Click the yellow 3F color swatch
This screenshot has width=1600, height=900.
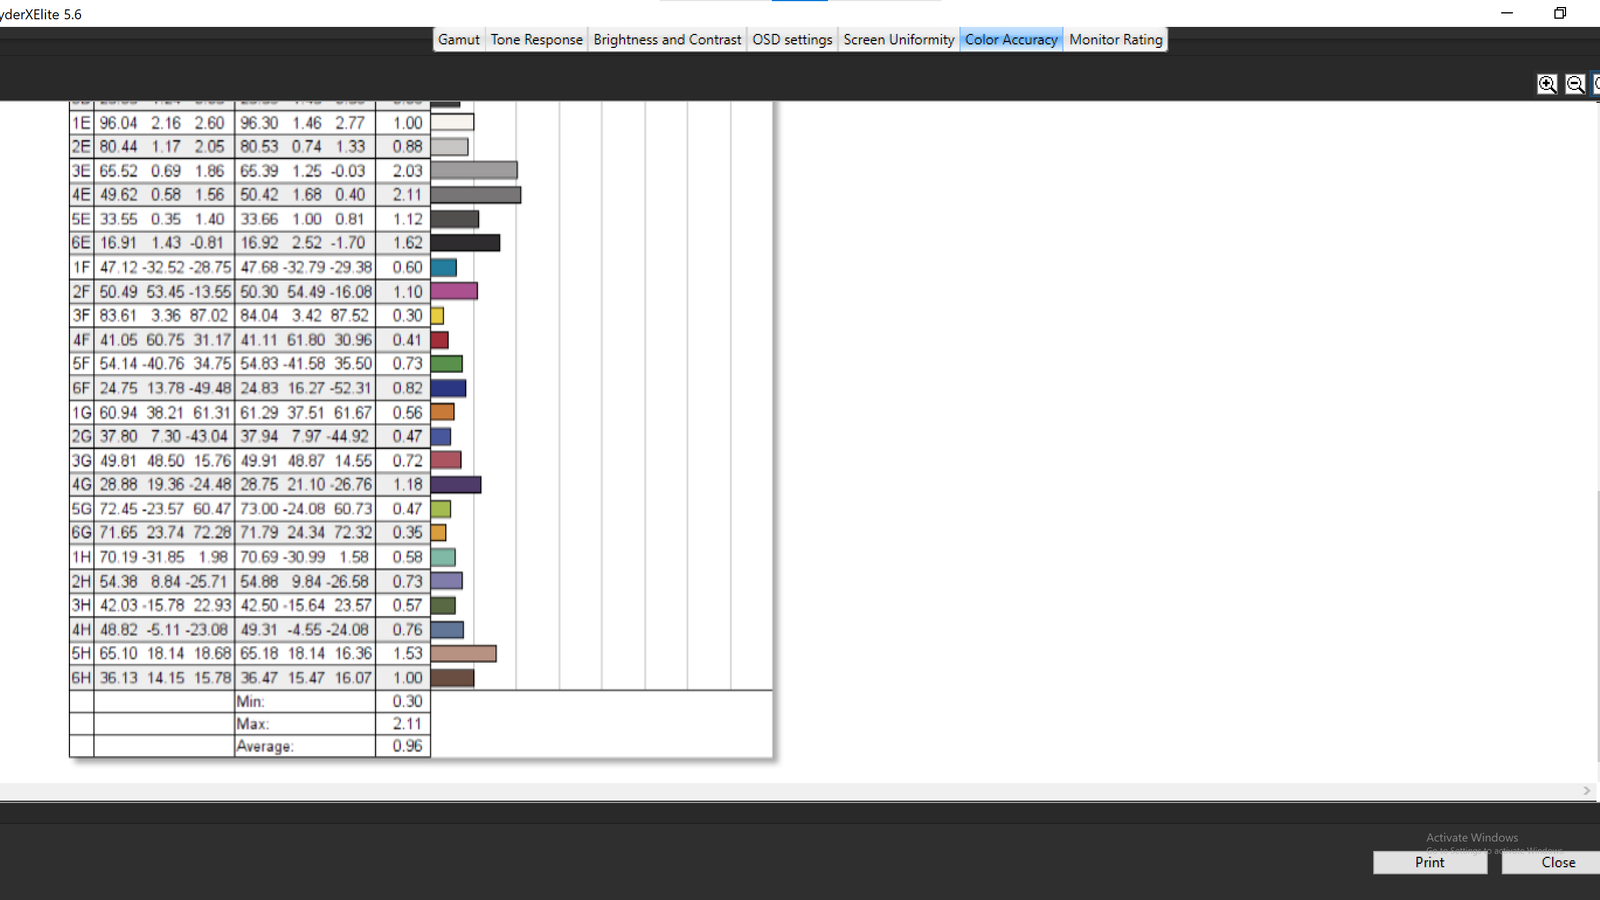pyautogui.click(x=437, y=316)
